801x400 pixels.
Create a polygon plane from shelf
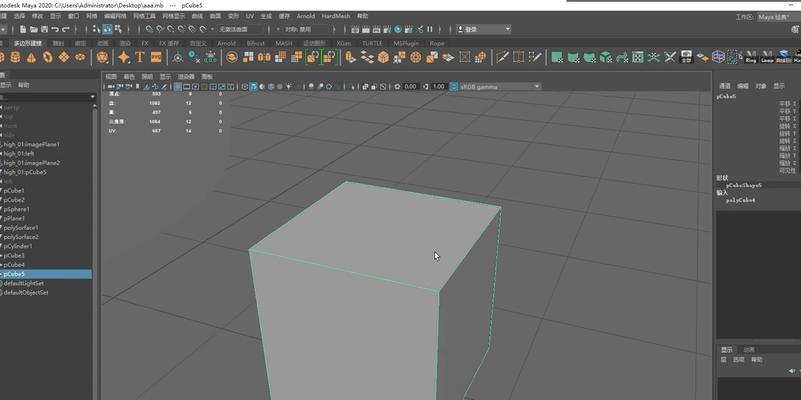coord(64,57)
